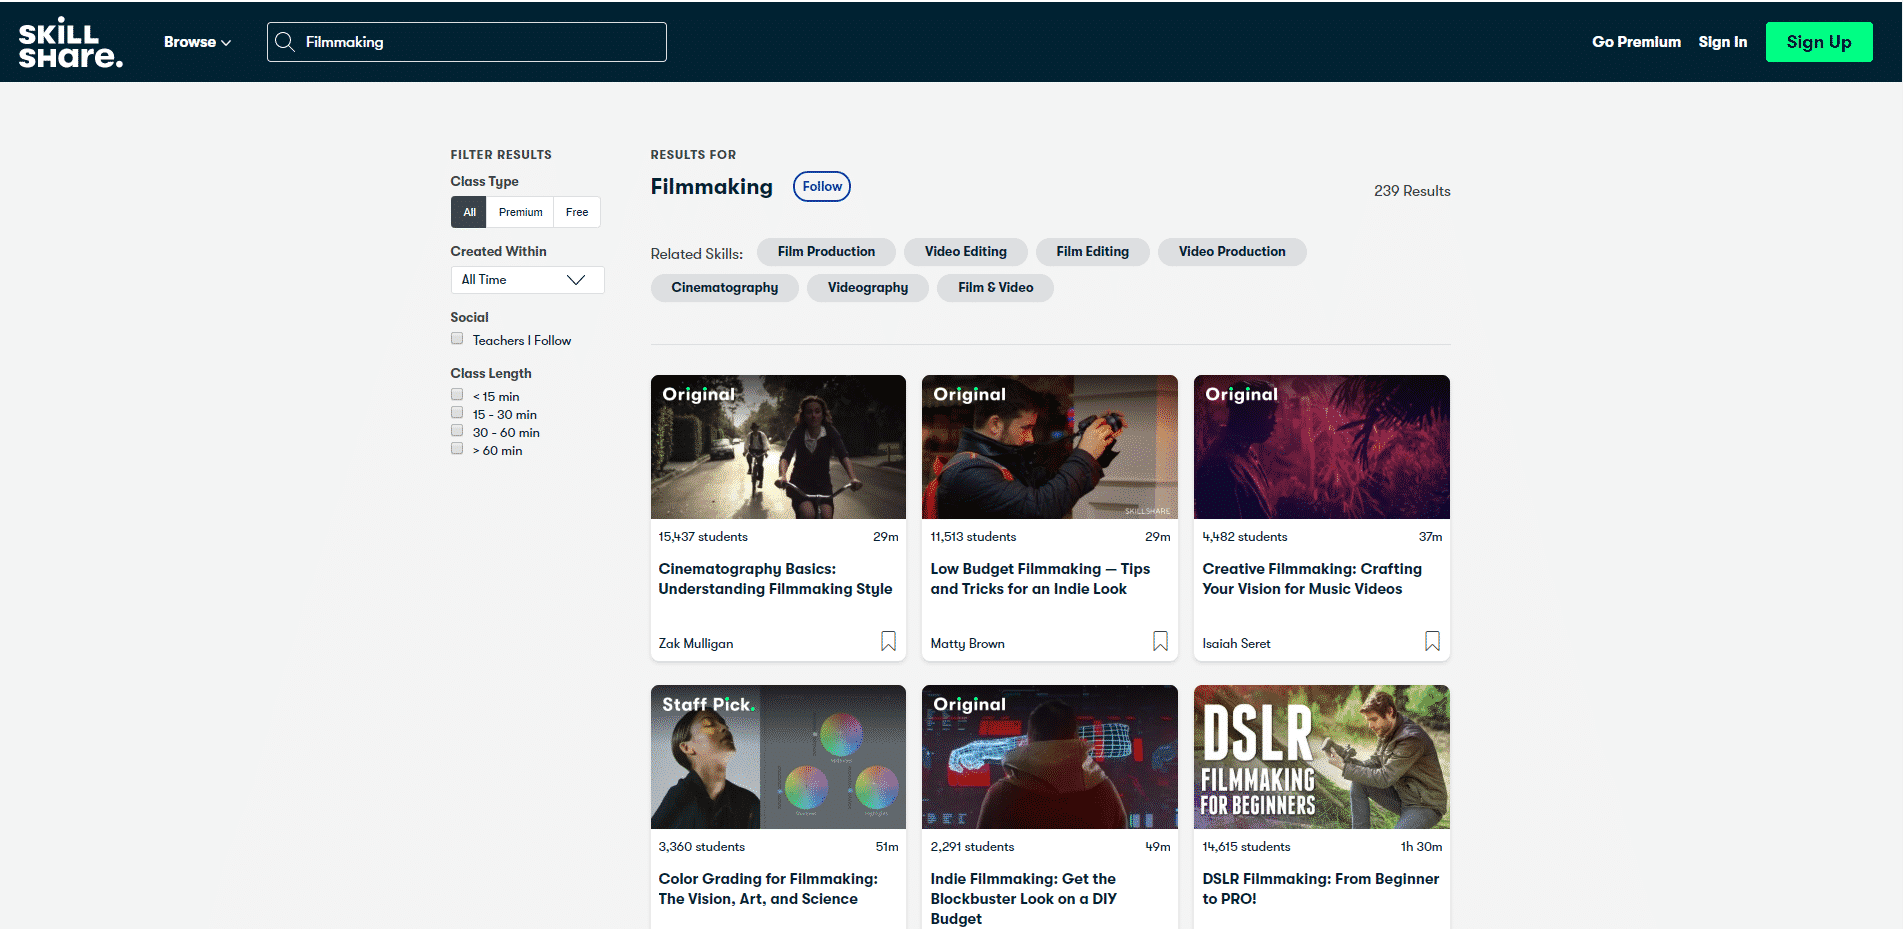Enable the 15 - 30 min filter

[x=457, y=413]
